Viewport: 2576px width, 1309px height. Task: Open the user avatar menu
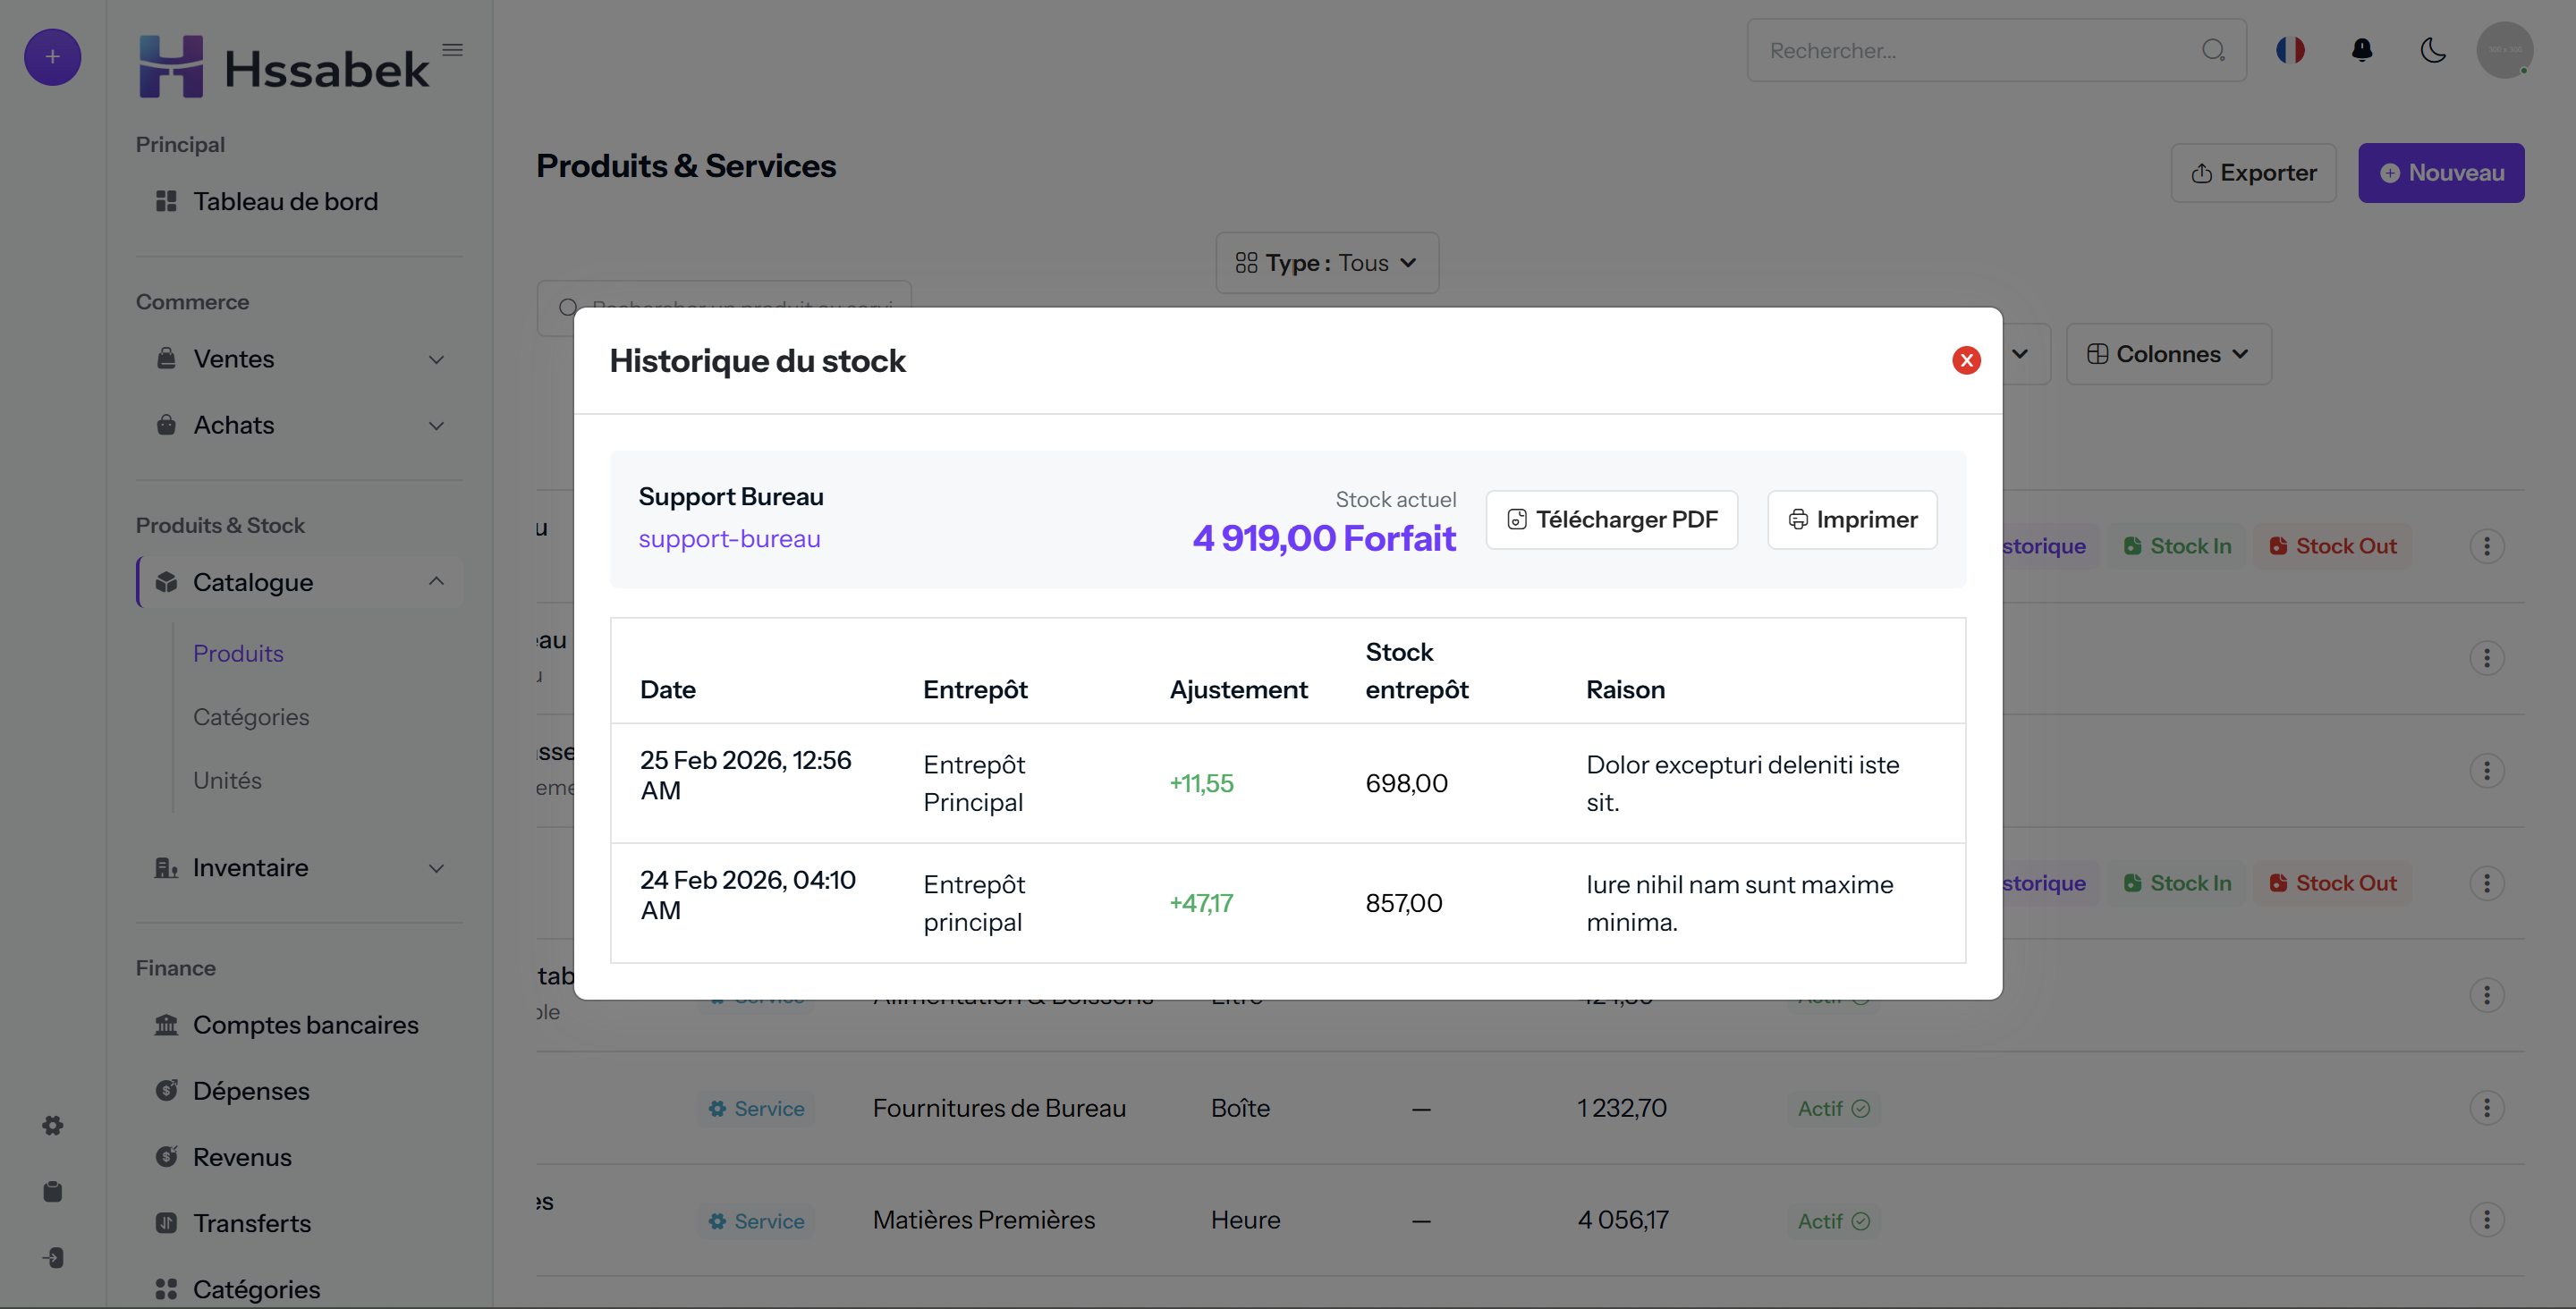click(x=2505, y=50)
